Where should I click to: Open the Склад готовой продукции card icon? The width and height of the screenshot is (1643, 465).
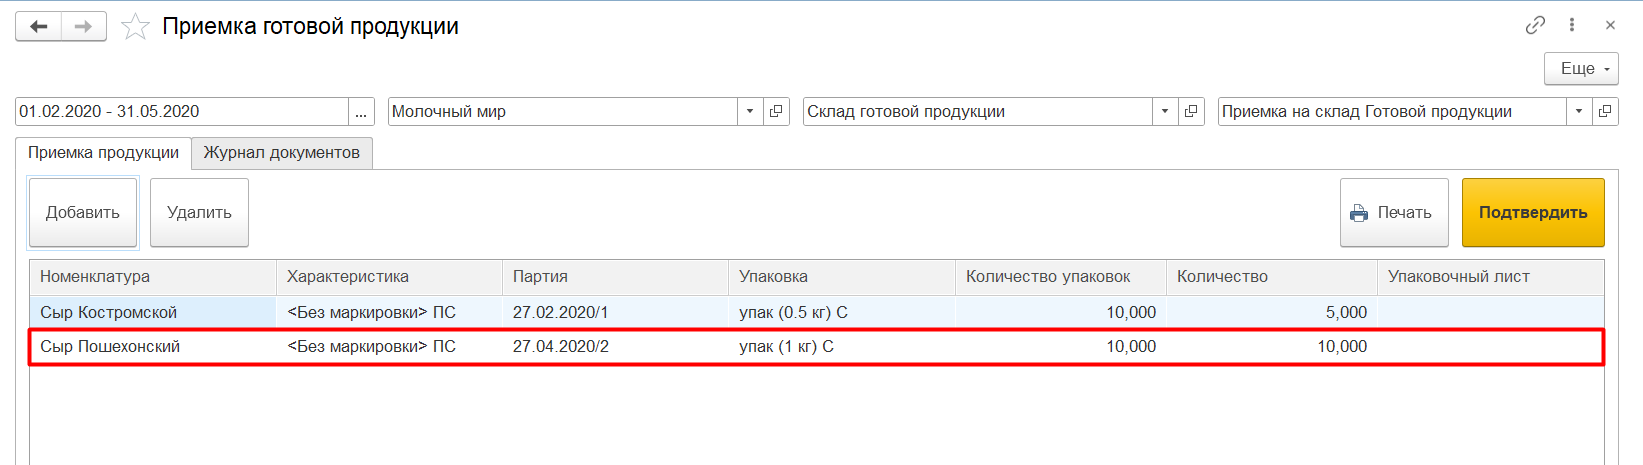click(x=1191, y=112)
